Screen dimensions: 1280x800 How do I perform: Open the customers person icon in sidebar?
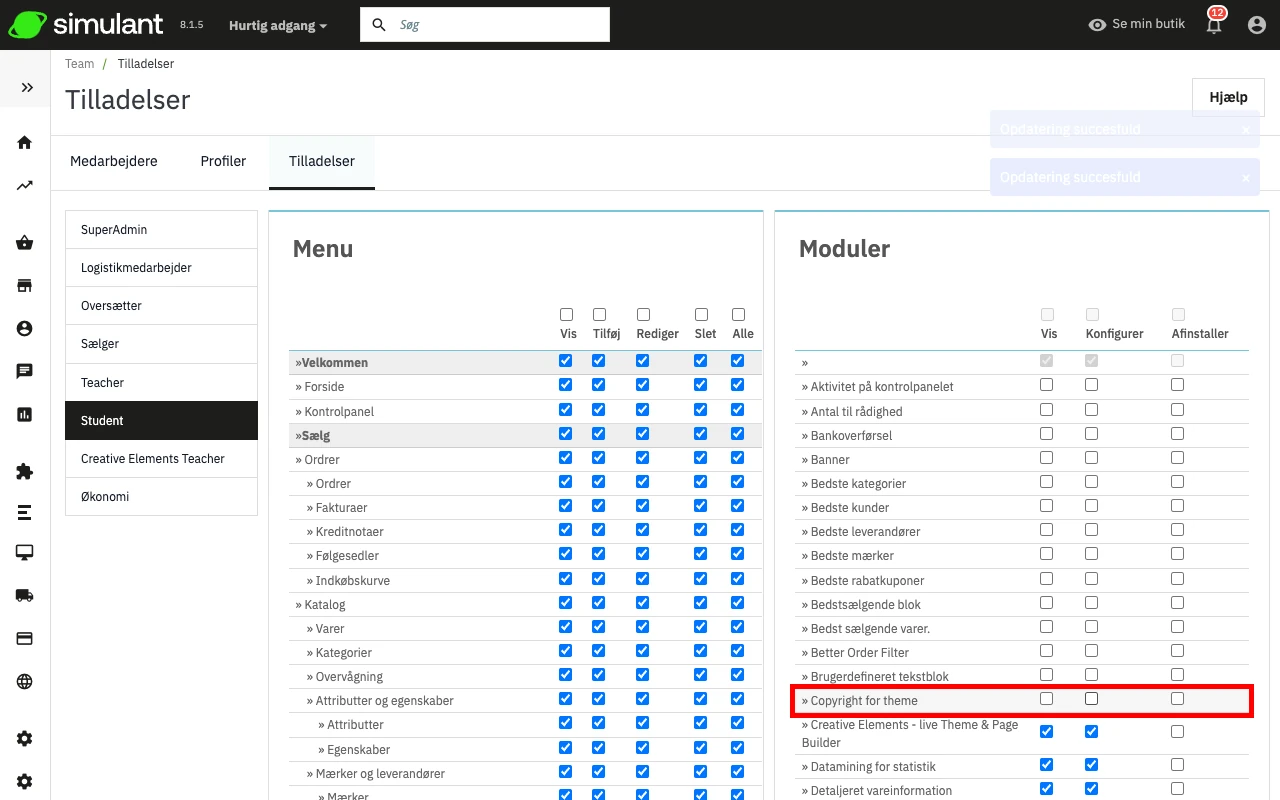coord(25,329)
